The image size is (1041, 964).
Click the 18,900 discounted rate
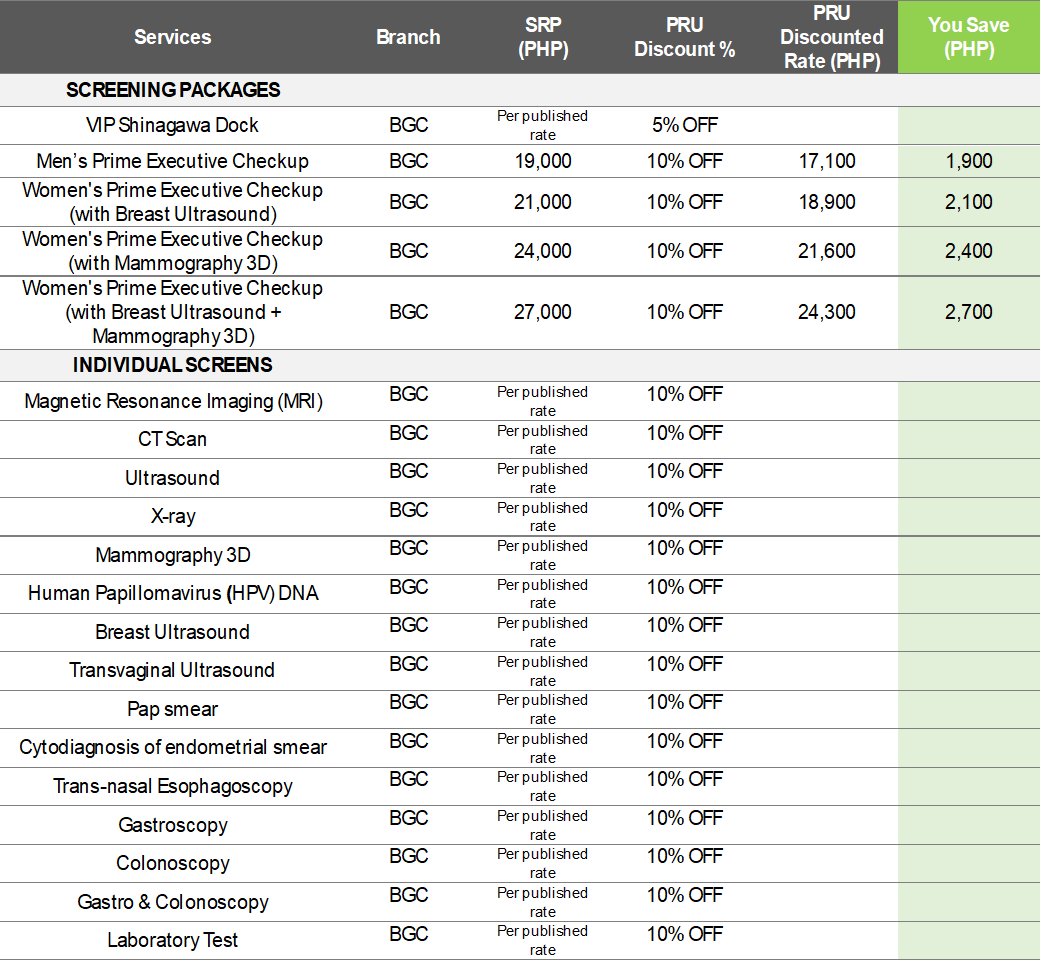827,202
